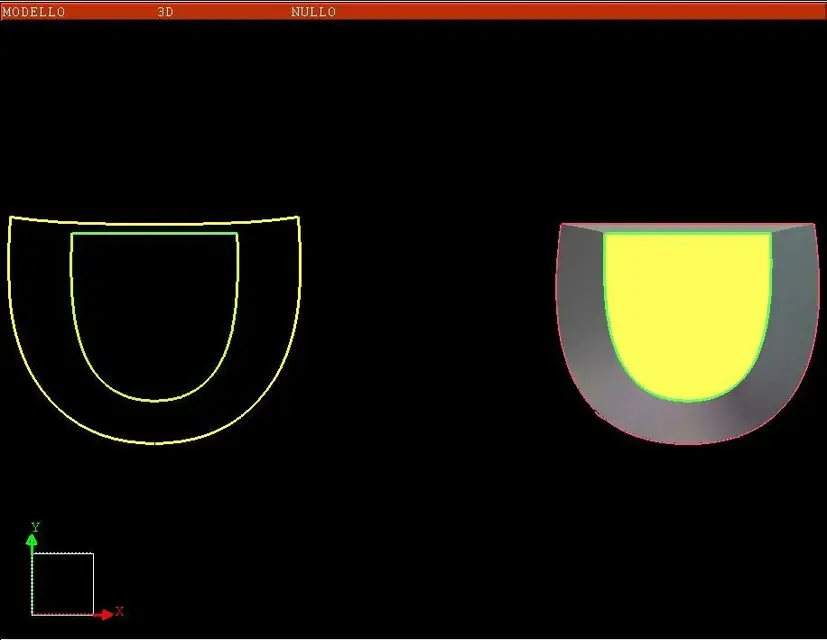The width and height of the screenshot is (827, 640).
Task: Click the origin corner of the axis triad
Action: pos(32,615)
